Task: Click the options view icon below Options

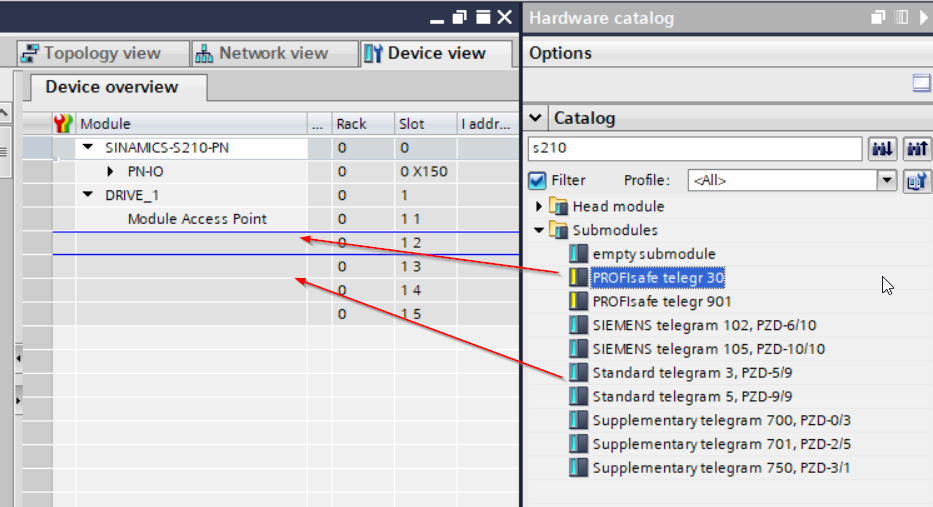Action: [921, 83]
